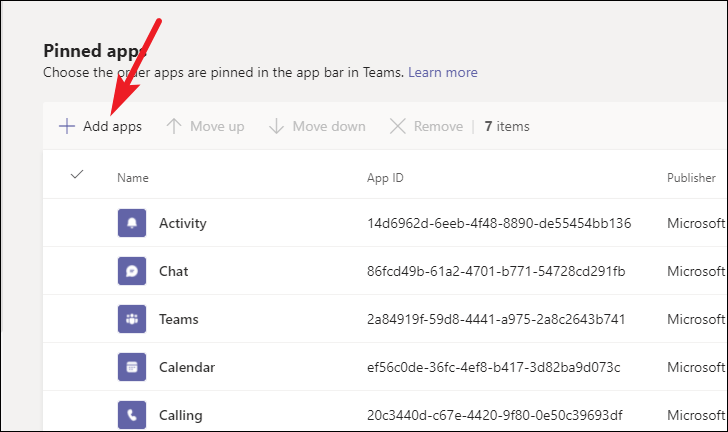Toggle the select-all checkmark in the header
The width and height of the screenshot is (728, 432).
click(77, 175)
